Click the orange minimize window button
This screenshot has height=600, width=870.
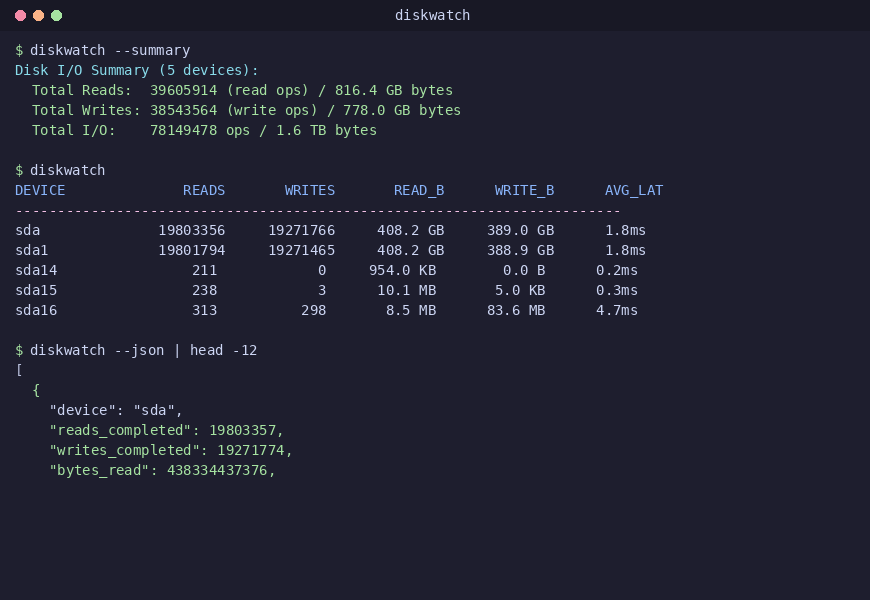pos(38,16)
